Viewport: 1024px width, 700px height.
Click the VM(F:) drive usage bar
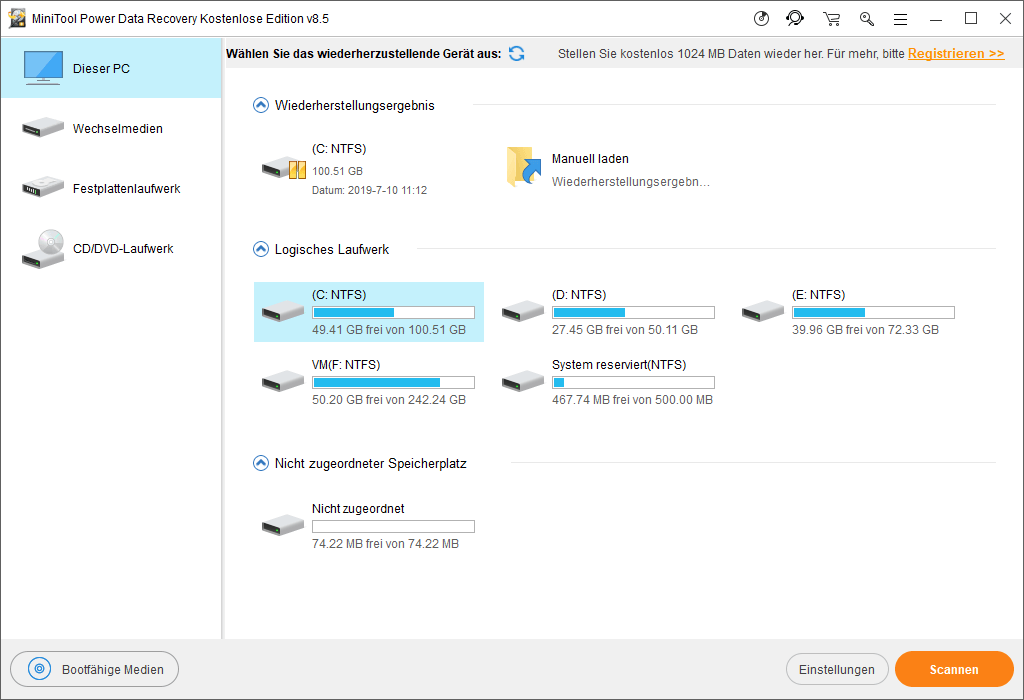tap(393, 382)
